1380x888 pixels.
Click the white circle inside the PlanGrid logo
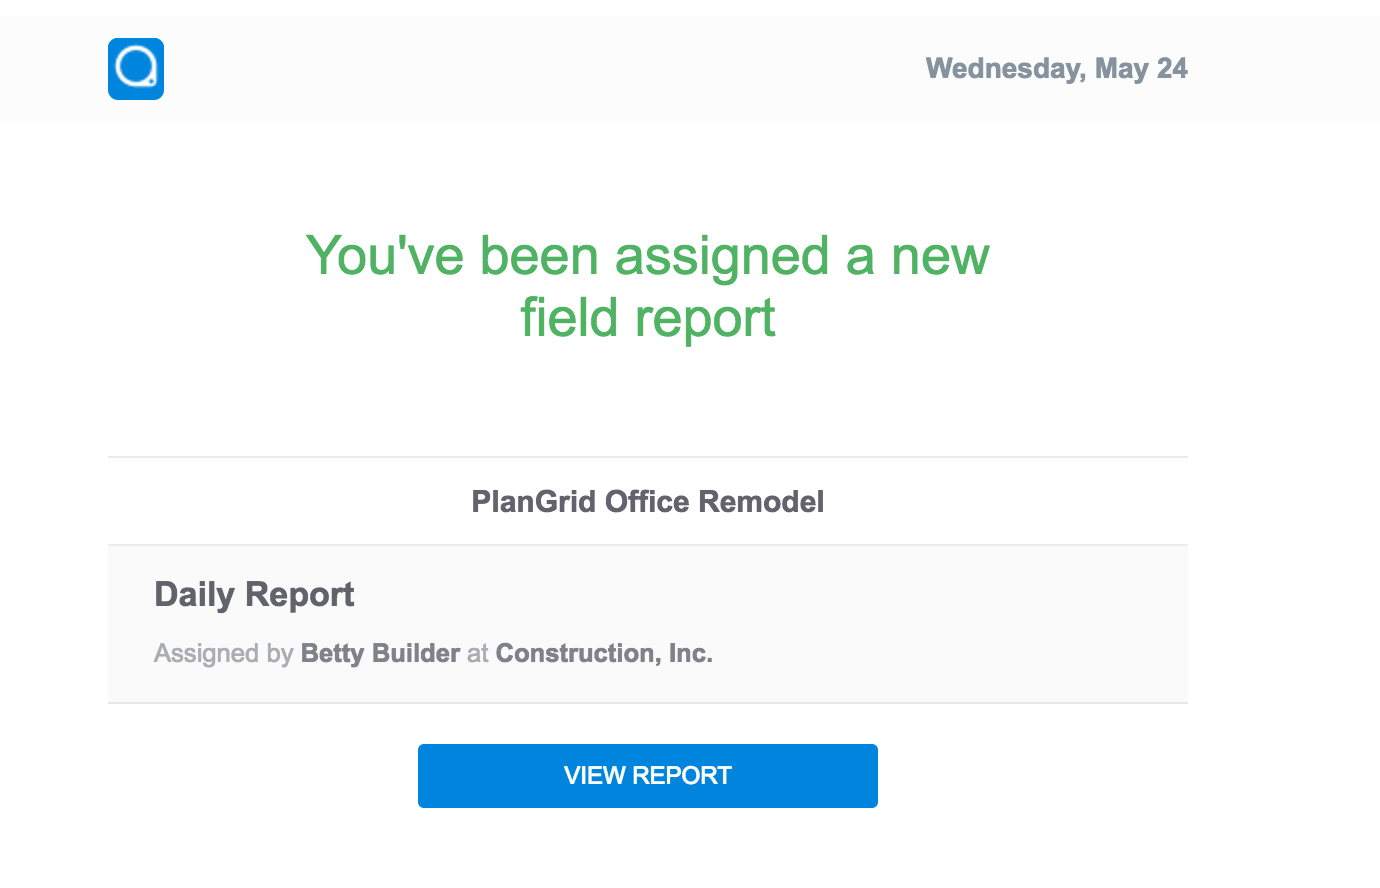[135, 68]
